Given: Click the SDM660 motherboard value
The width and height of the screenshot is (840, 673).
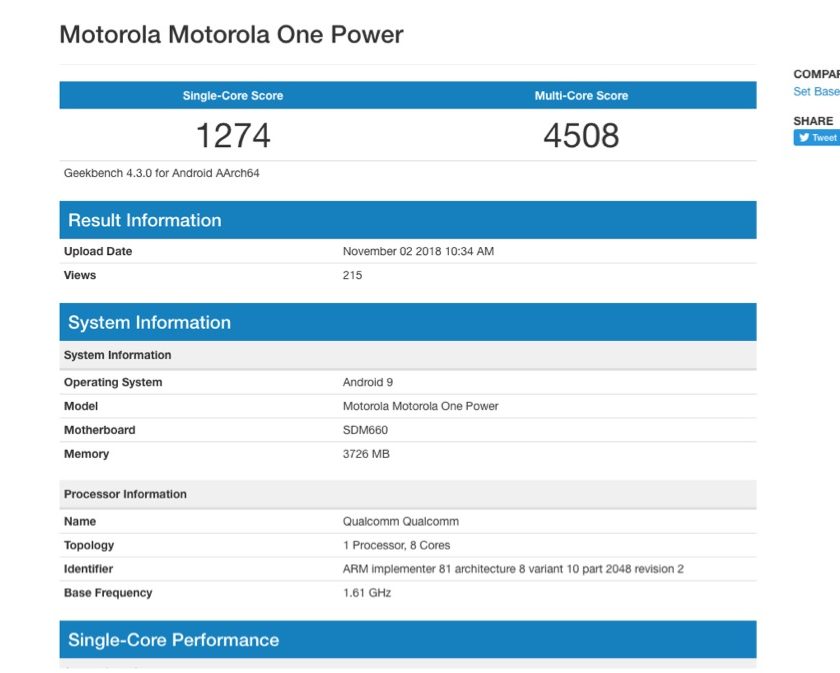Looking at the screenshot, I should click(x=365, y=430).
